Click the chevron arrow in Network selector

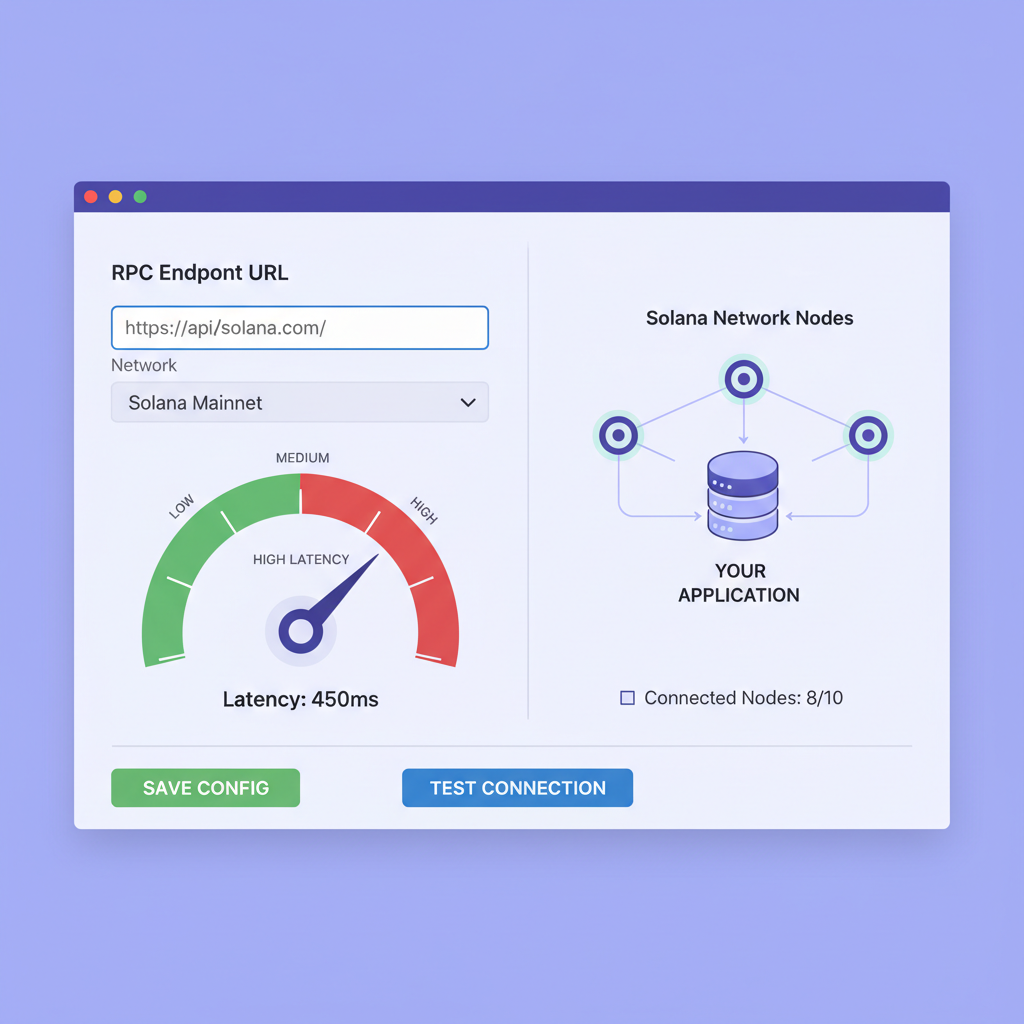point(467,403)
